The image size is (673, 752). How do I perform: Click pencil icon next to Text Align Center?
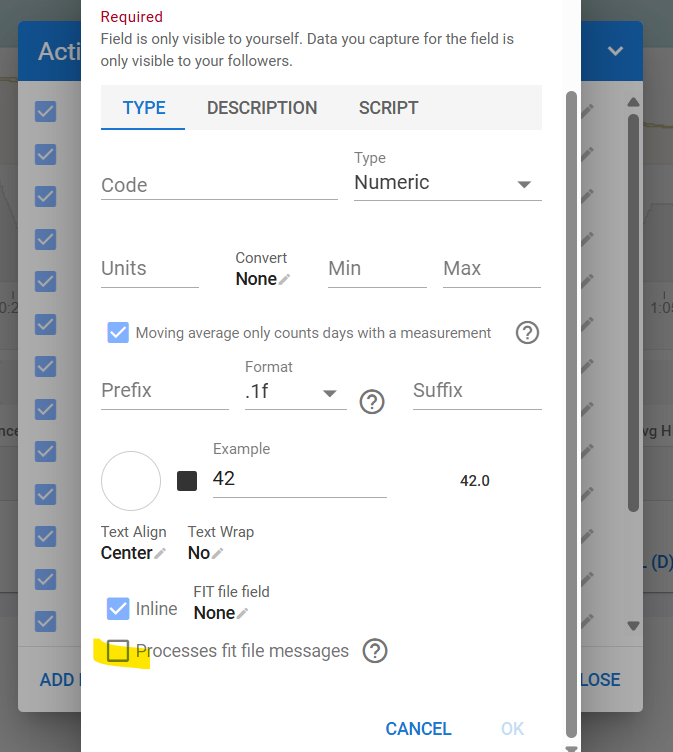[x=160, y=553]
